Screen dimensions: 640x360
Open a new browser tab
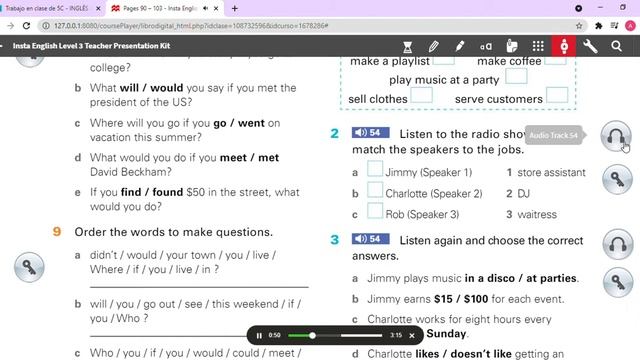pyautogui.click(x=235, y=8)
